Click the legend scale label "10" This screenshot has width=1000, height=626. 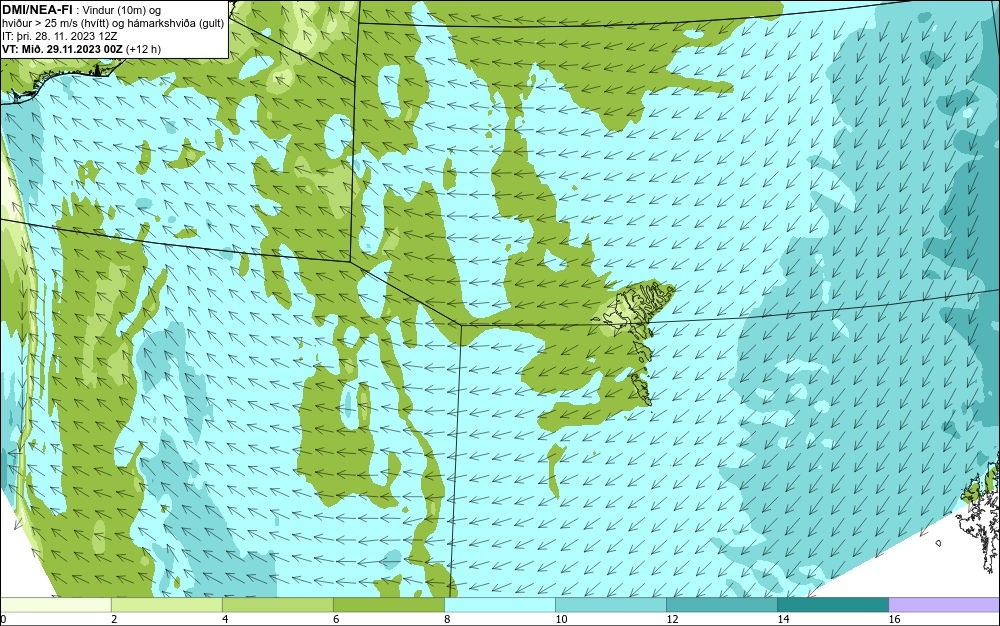(x=561, y=619)
